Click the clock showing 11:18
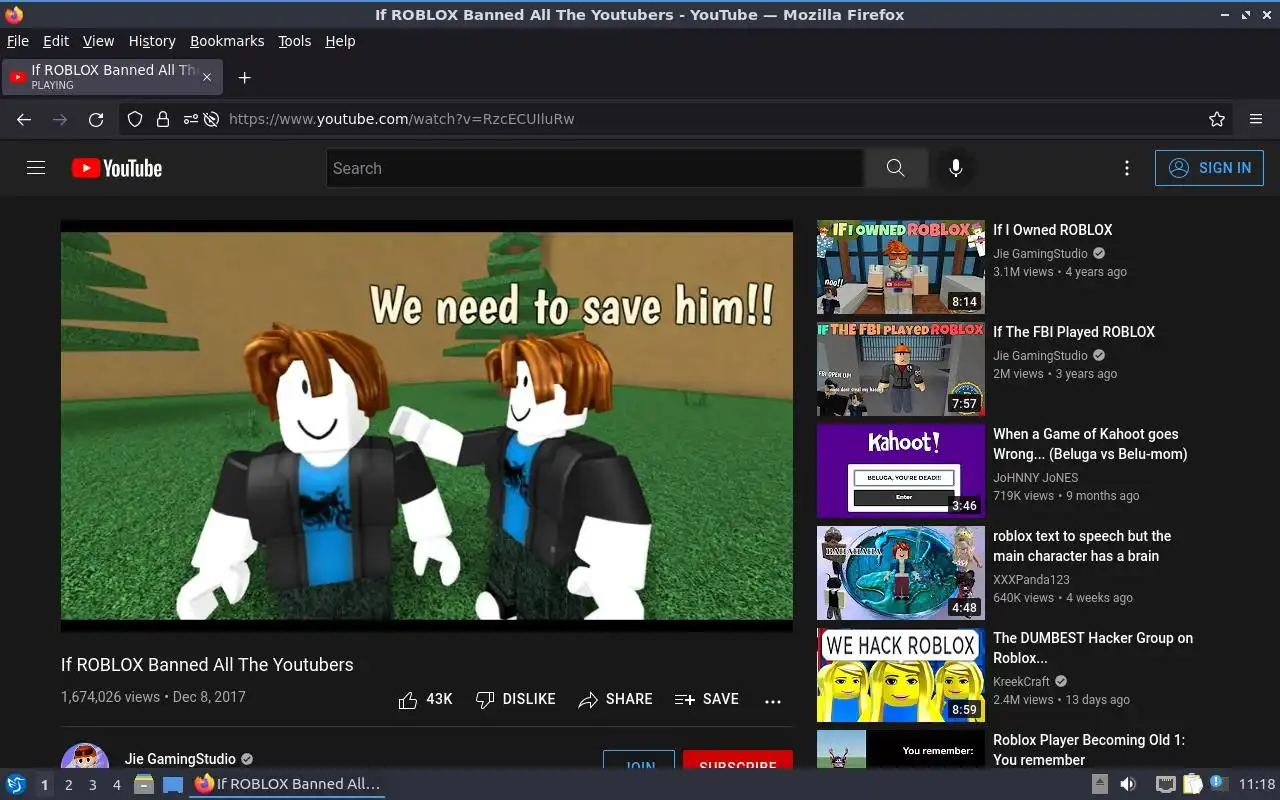Image resolution: width=1280 pixels, height=800 pixels. coord(1257,784)
